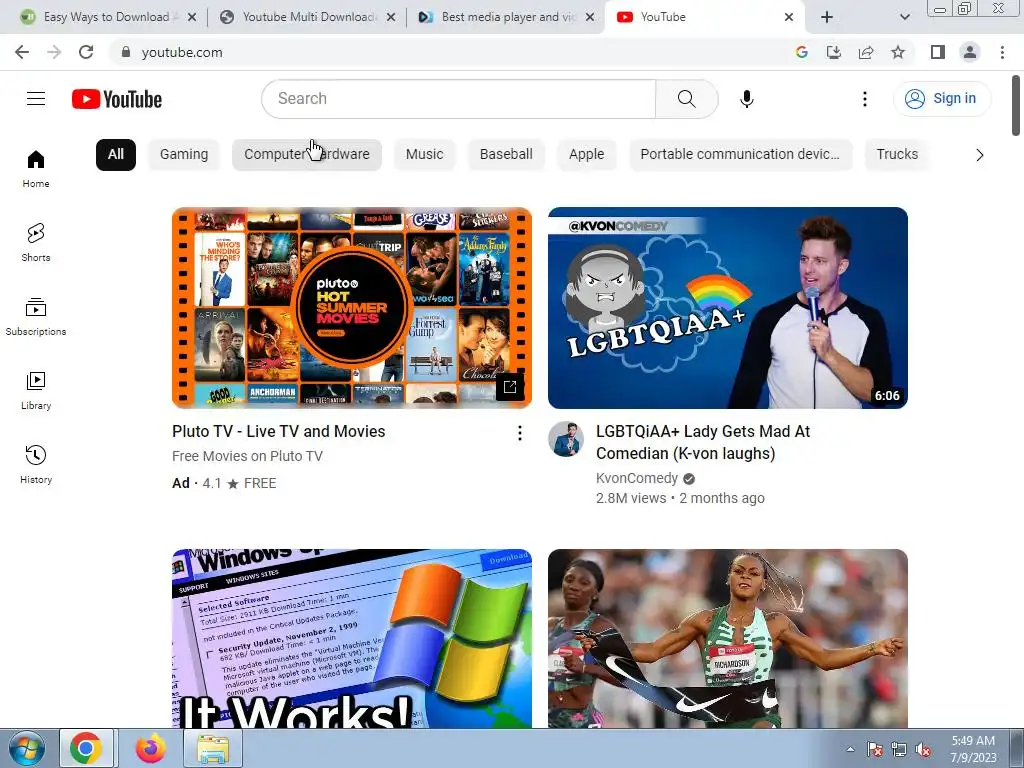1024x768 pixels.
Task: Open Library in sidebar
Action: 36,391
